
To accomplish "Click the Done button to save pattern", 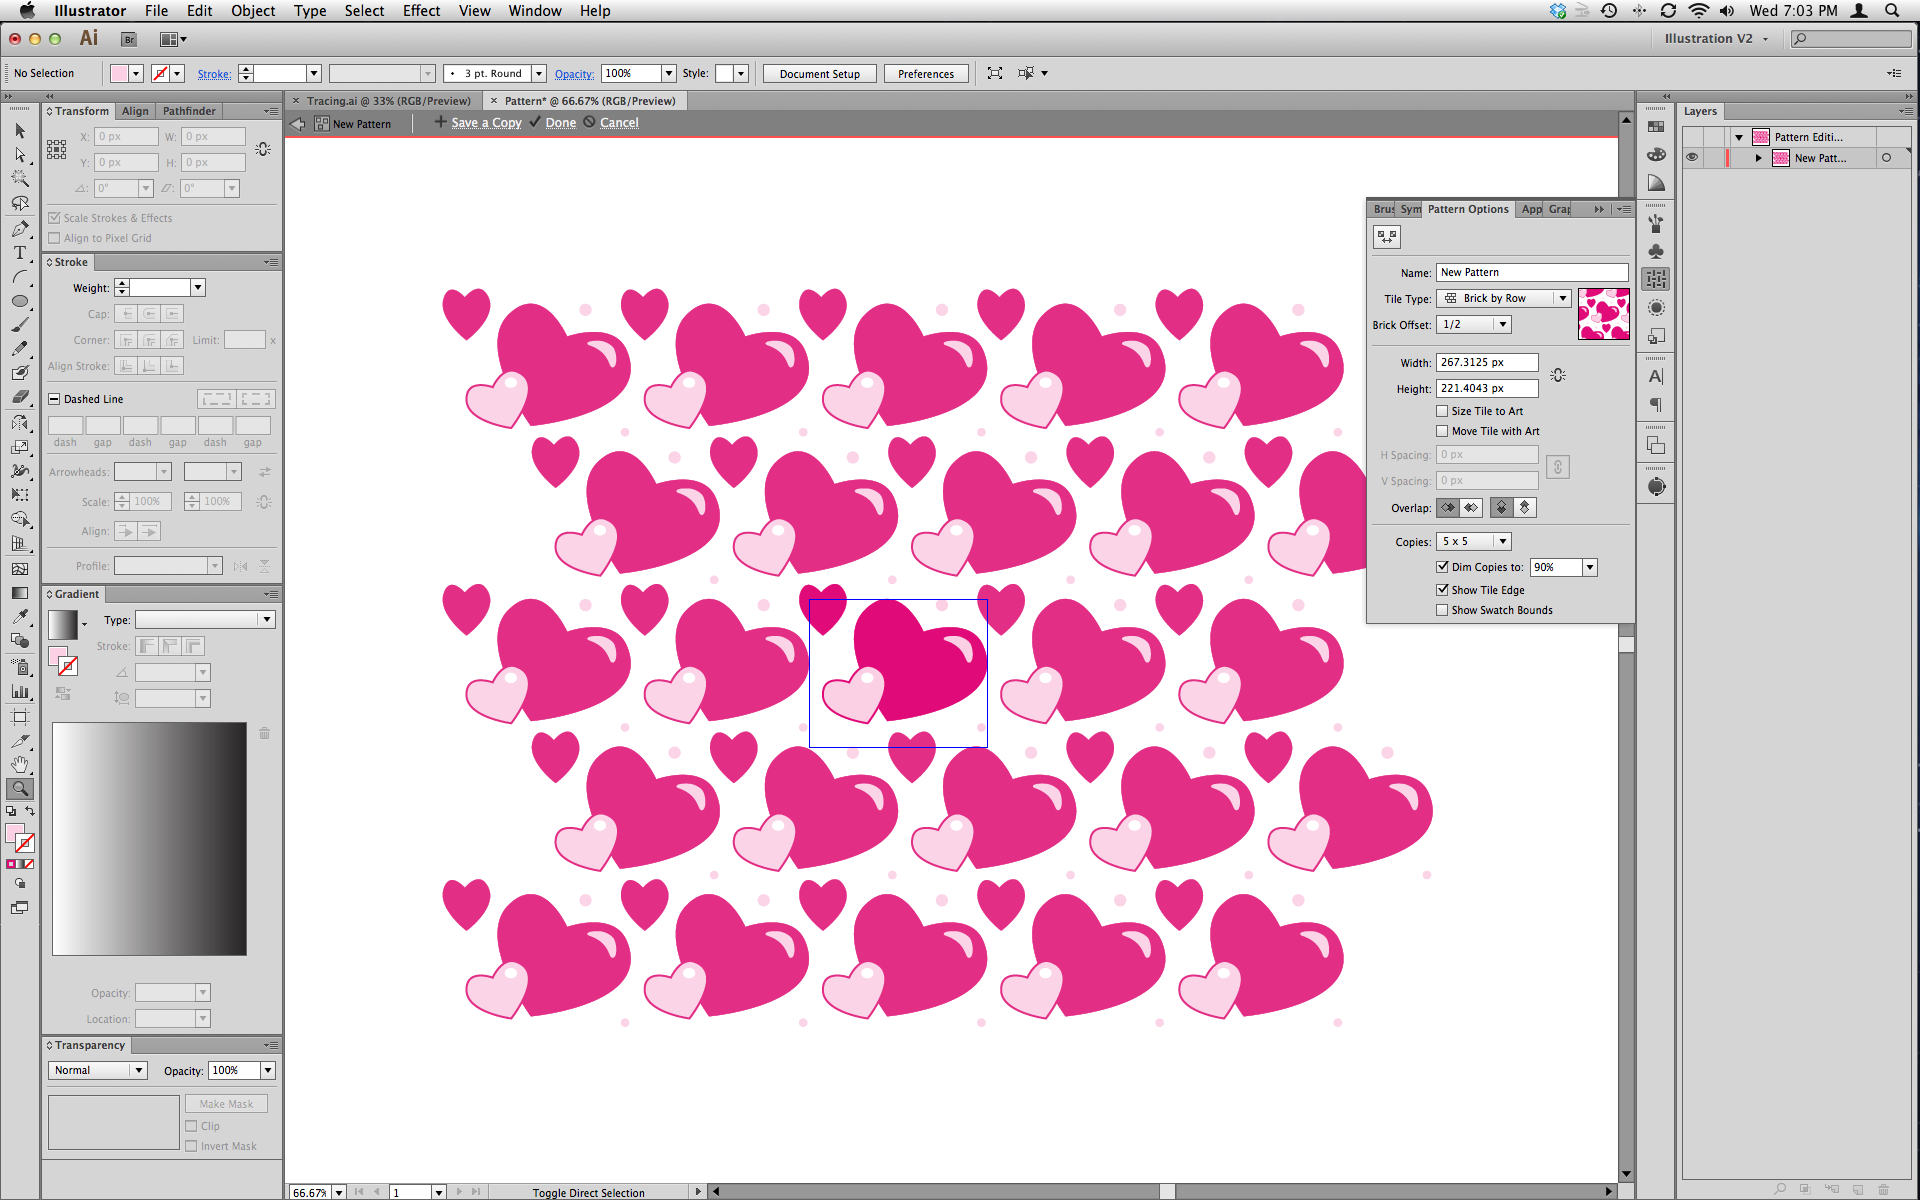I will (x=560, y=123).
